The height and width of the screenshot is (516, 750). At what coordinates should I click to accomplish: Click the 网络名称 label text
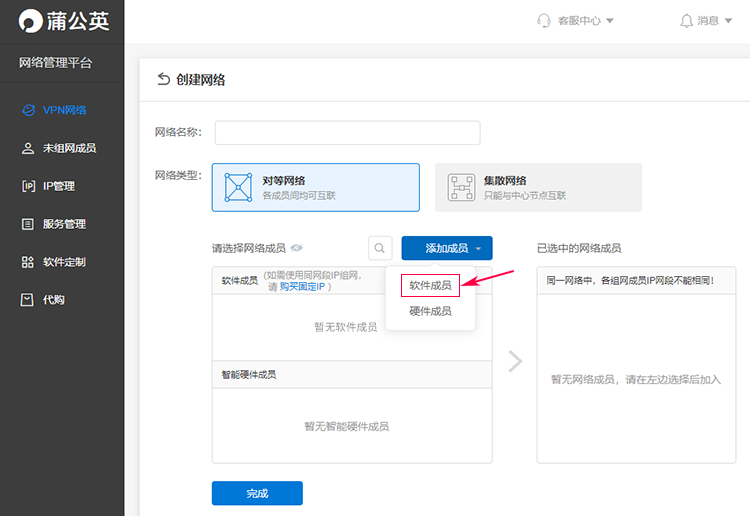[178, 132]
